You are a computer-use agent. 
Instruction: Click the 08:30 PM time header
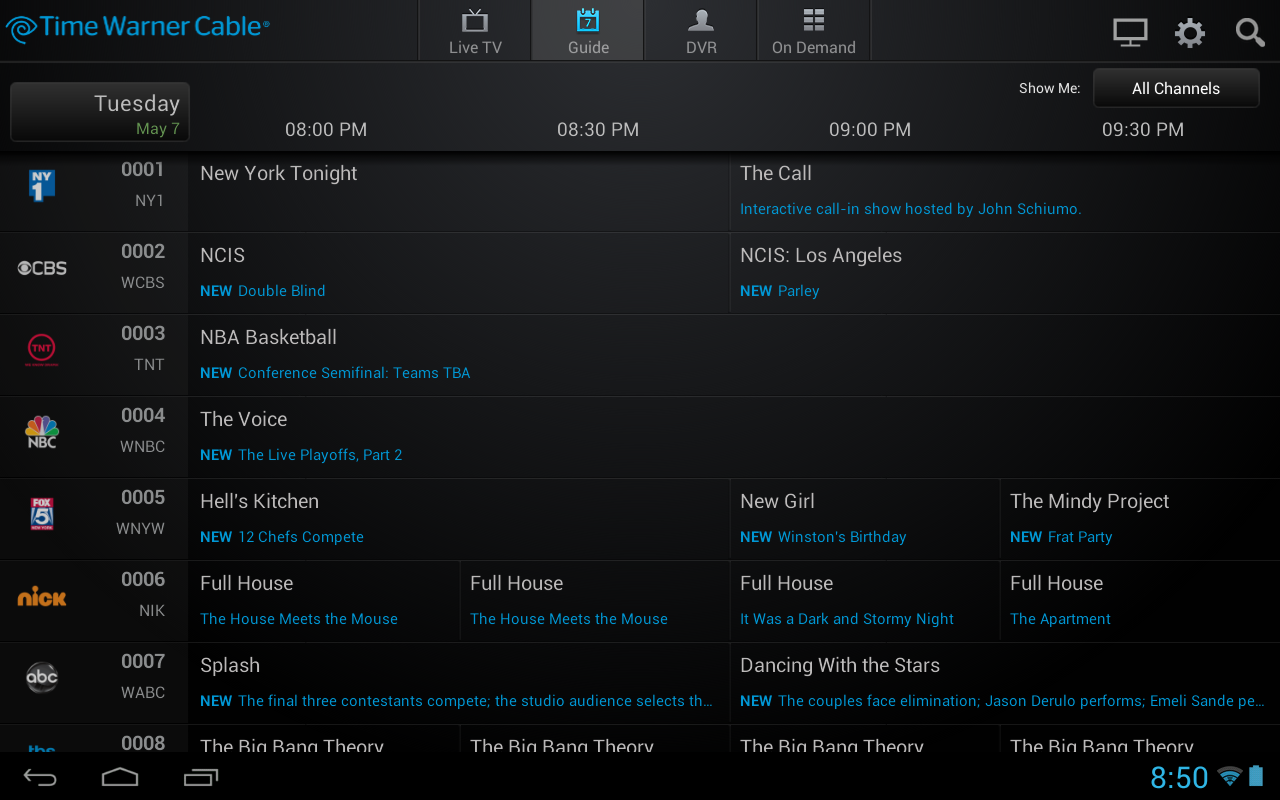point(598,130)
